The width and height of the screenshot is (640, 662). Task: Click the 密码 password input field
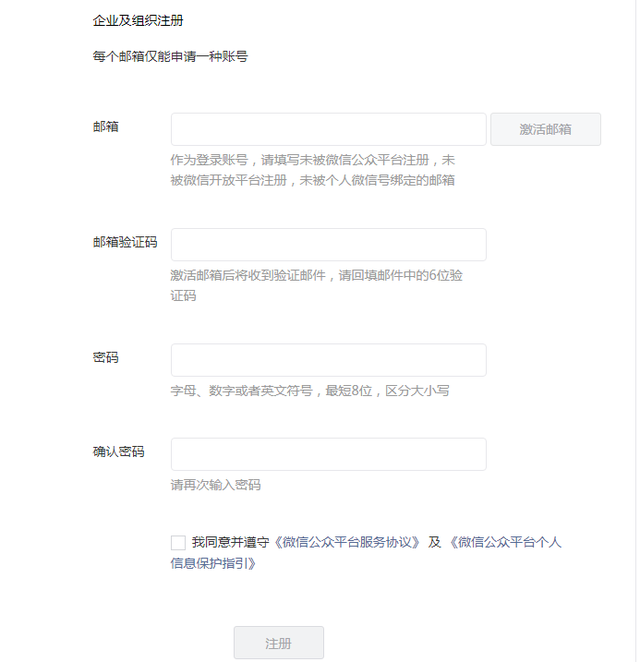pos(328,360)
